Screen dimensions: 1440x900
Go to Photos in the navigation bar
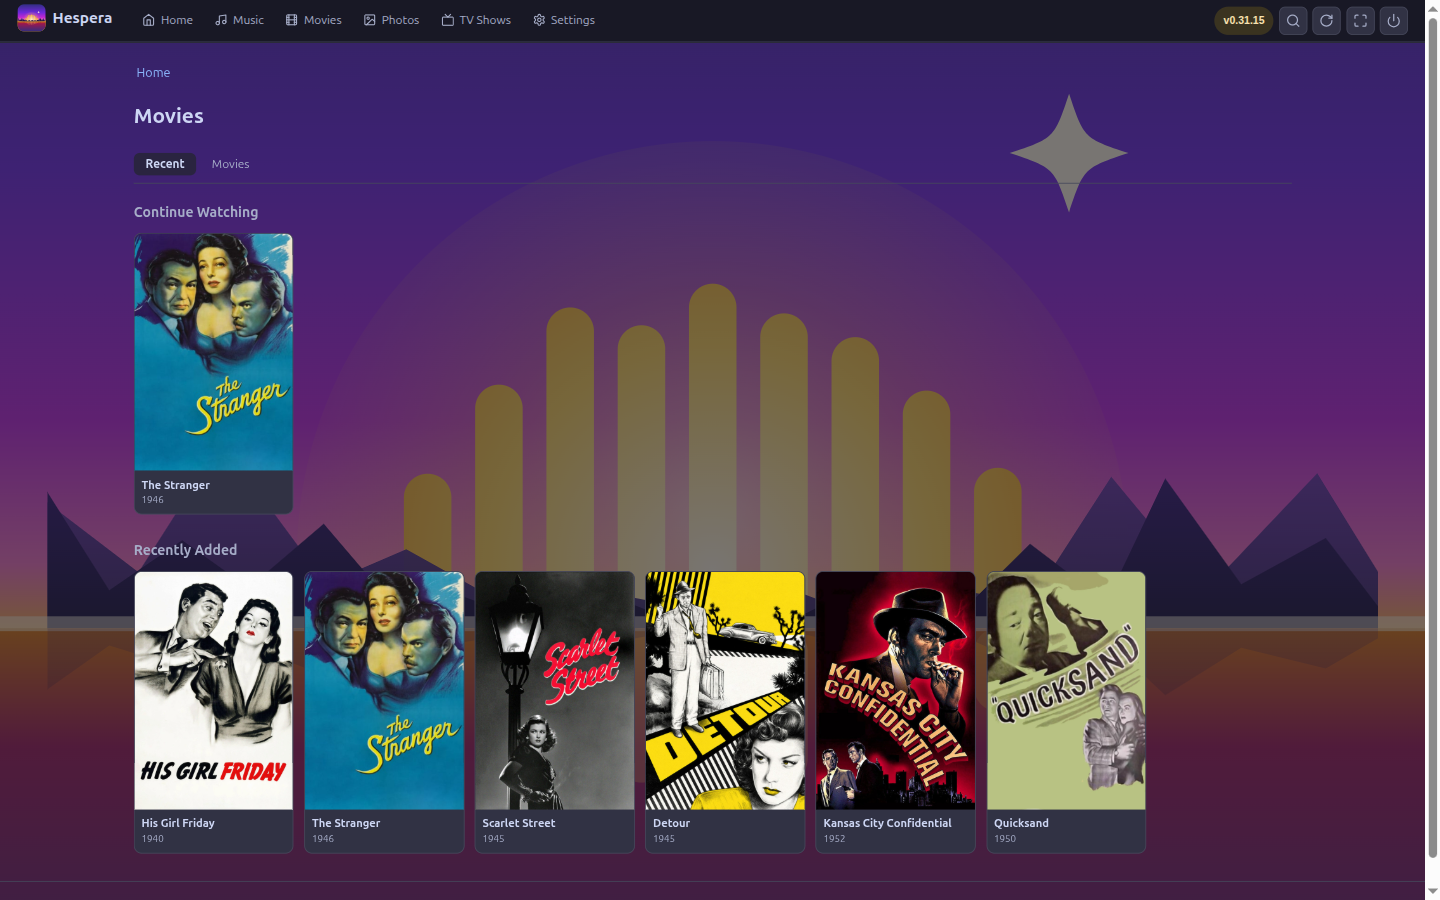click(391, 20)
